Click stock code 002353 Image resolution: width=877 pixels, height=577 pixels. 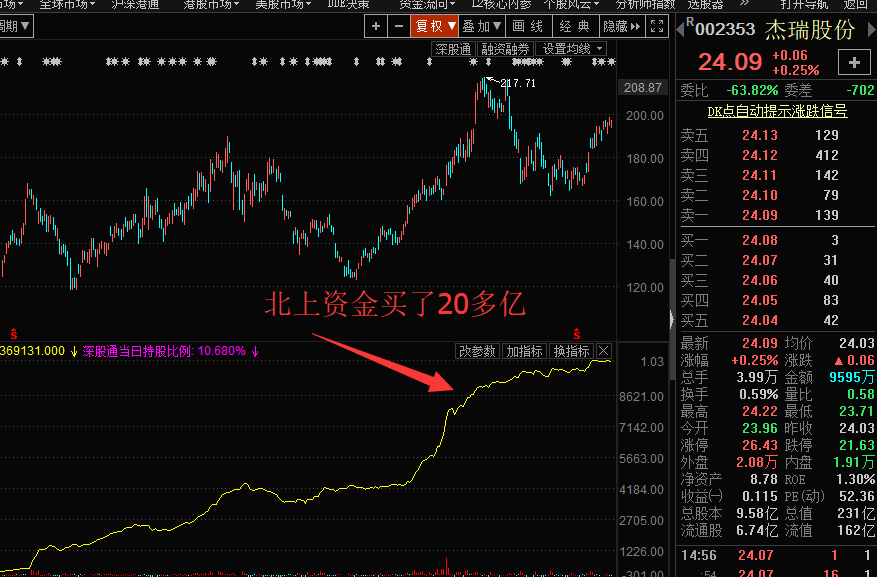coord(725,29)
